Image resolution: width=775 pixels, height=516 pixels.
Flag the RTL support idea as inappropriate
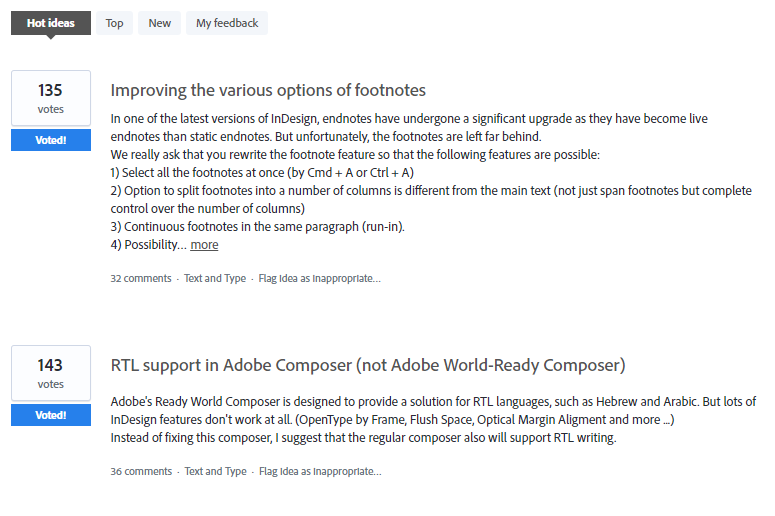point(319,471)
